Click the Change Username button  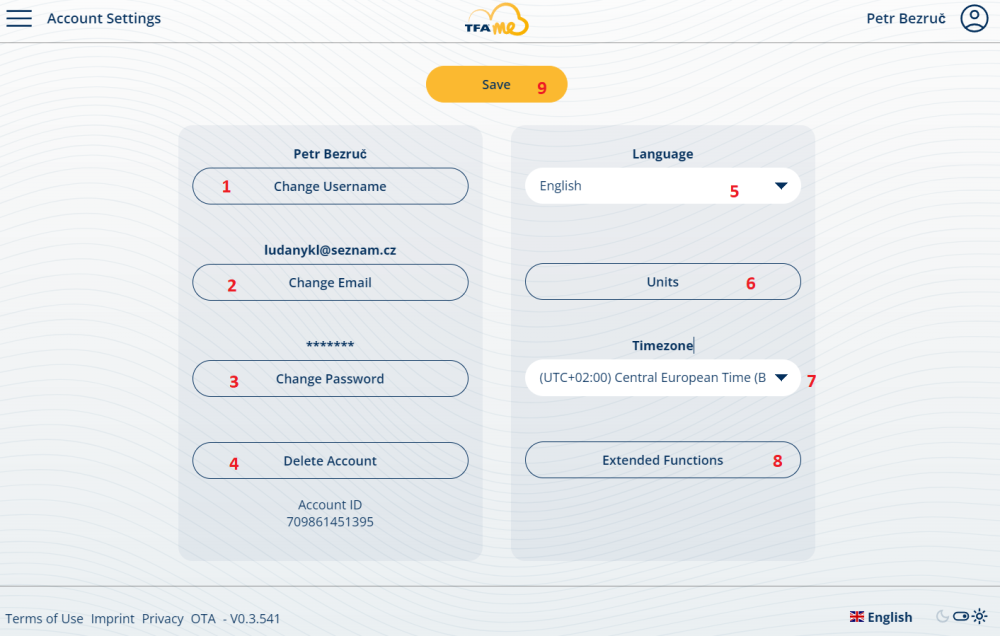click(330, 186)
